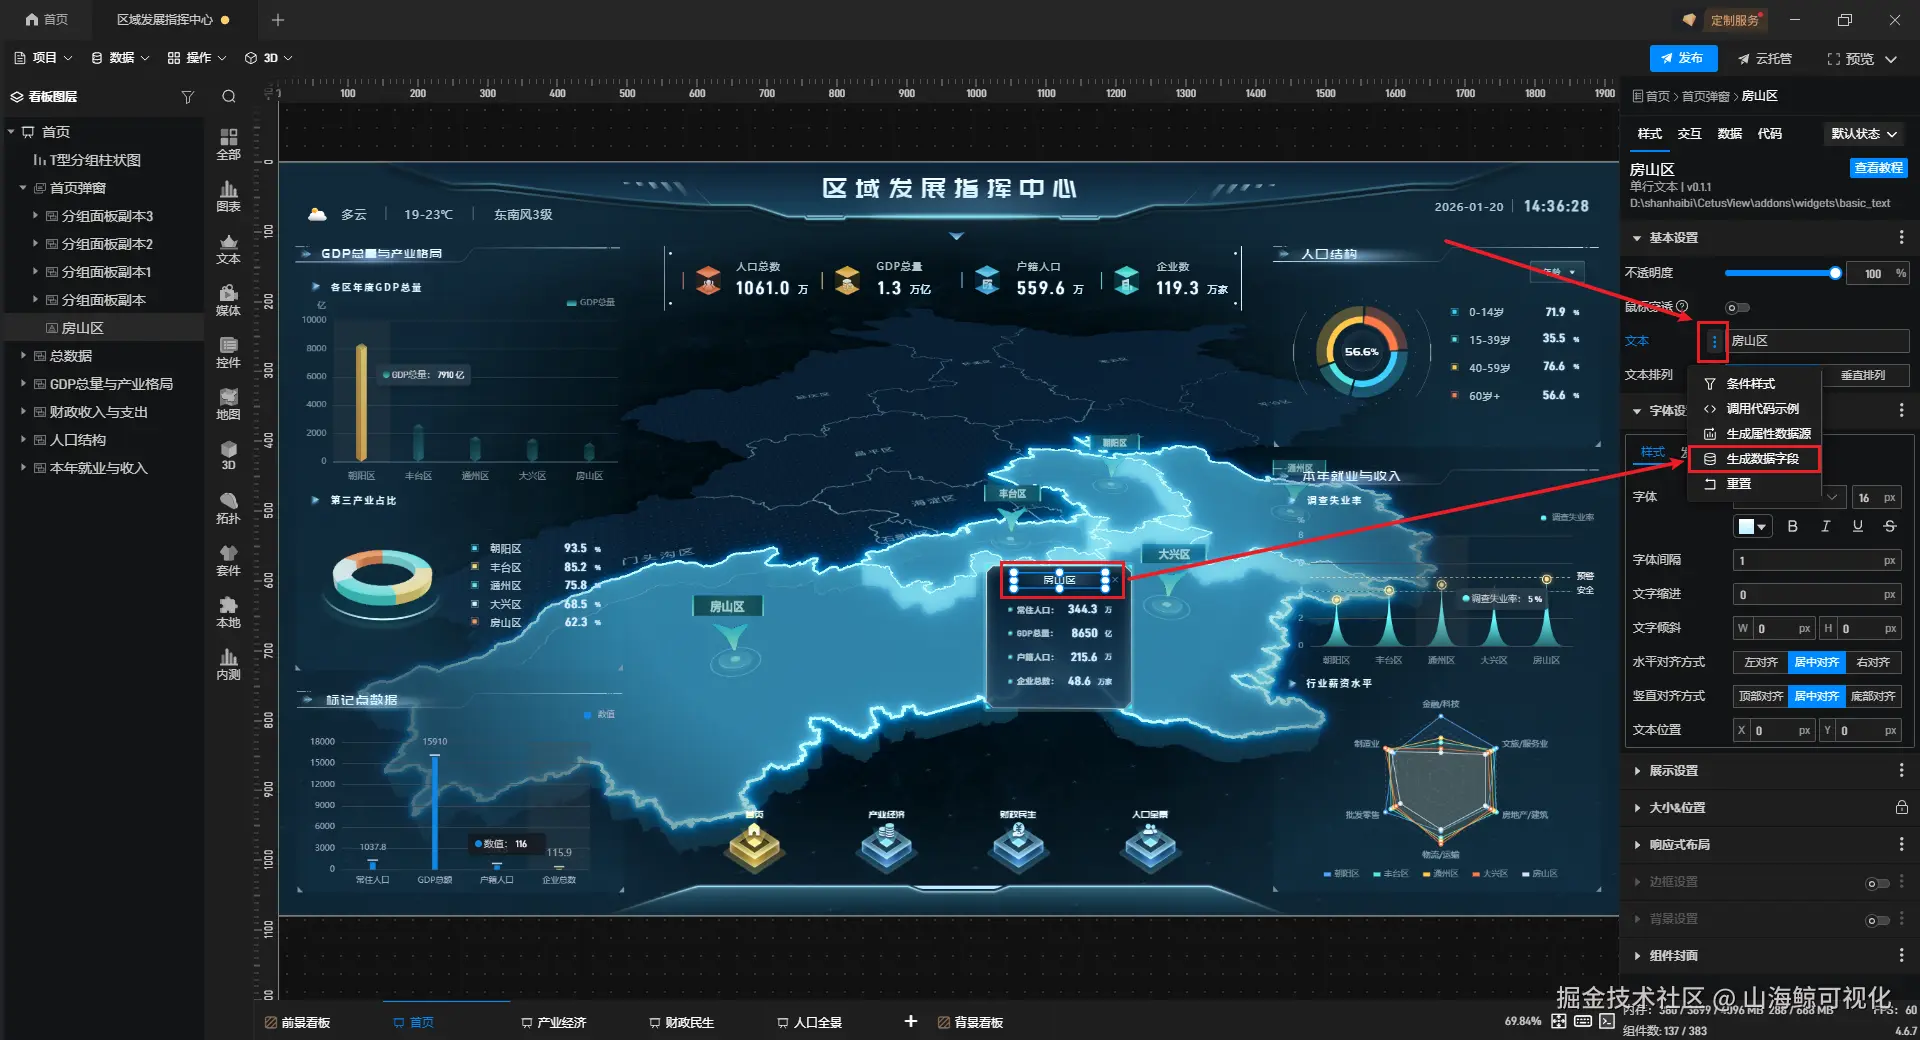Click the 字体间隔 input field
The height and width of the screenshot is (1040, 1920).
[x=1816, y=561]
